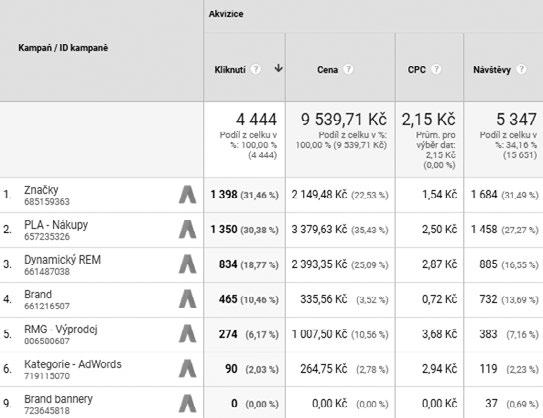Click the AdWords icon in the Brand 661216507 row

[x=188, y=299]
